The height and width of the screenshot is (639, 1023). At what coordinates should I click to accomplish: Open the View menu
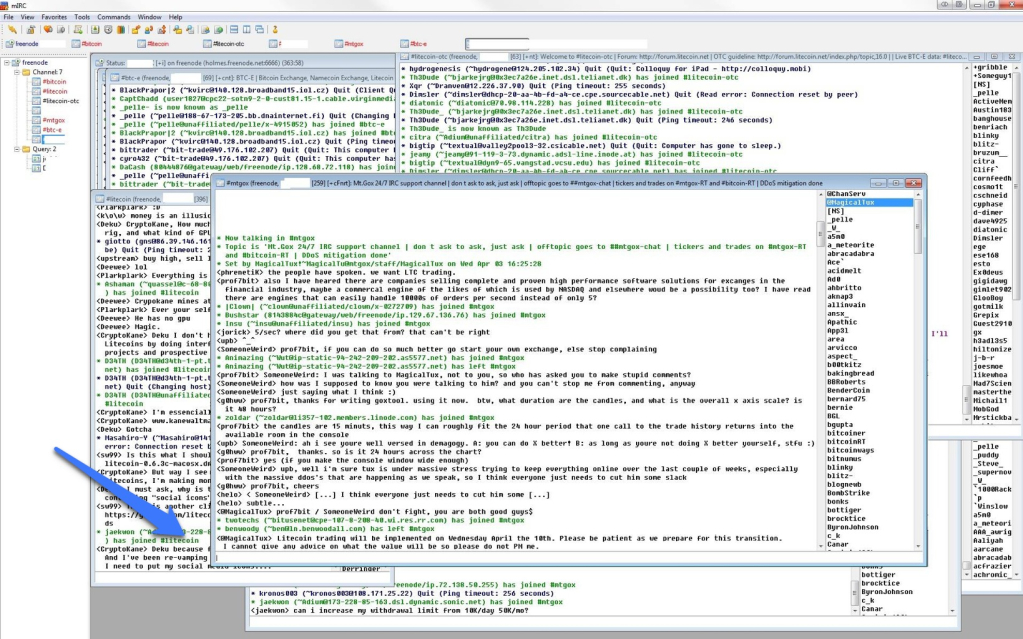click(x=27, y=17)
